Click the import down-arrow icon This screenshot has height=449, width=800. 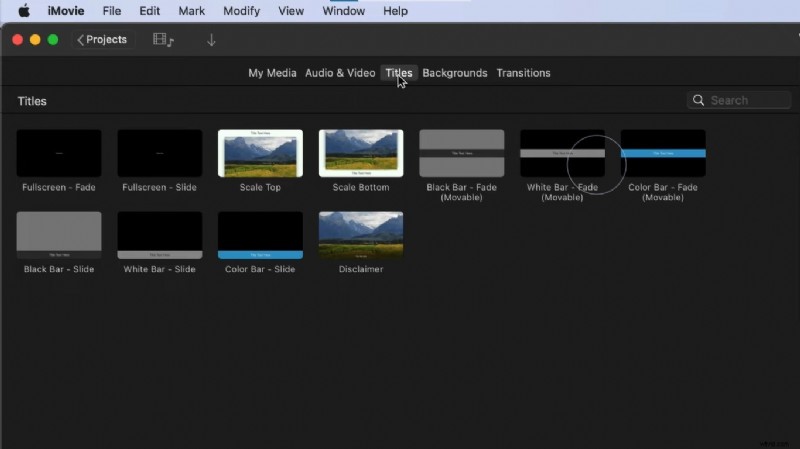[x=211, y=40]
